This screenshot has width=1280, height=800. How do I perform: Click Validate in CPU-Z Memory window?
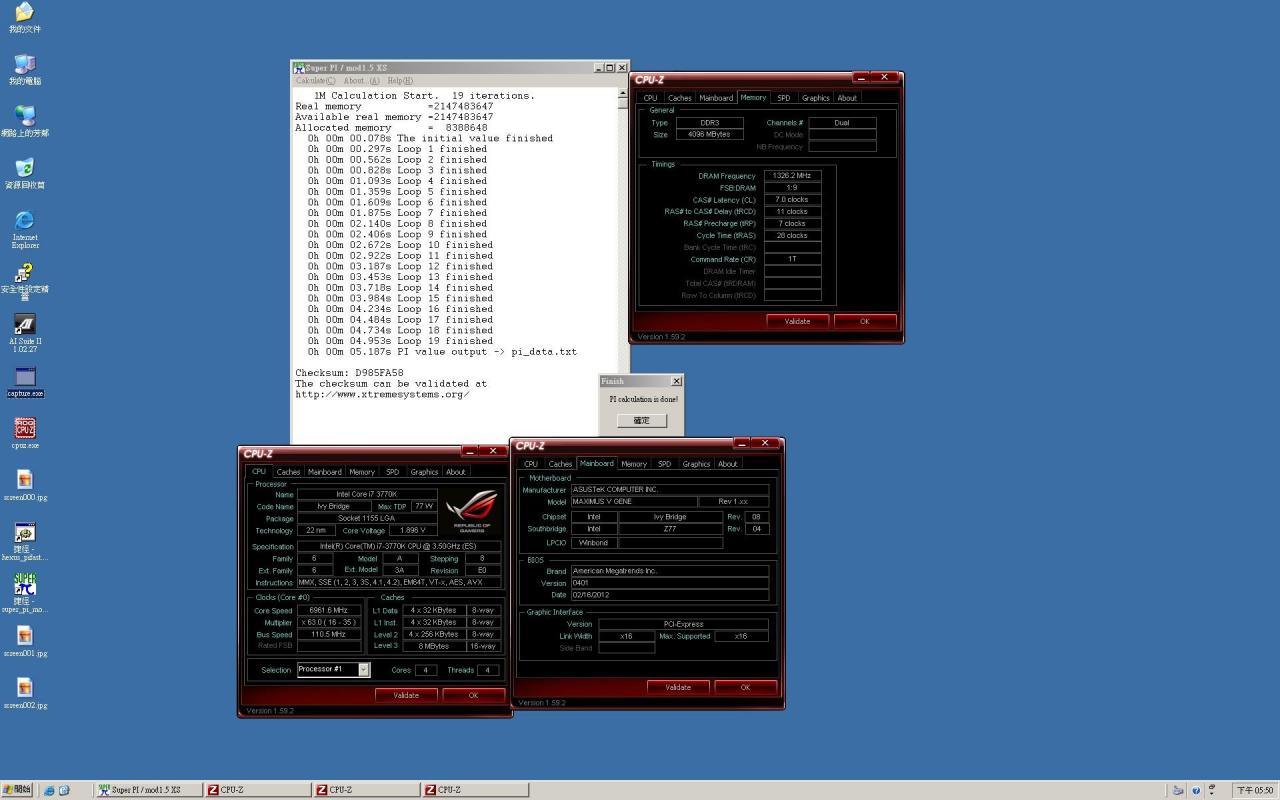797,321
